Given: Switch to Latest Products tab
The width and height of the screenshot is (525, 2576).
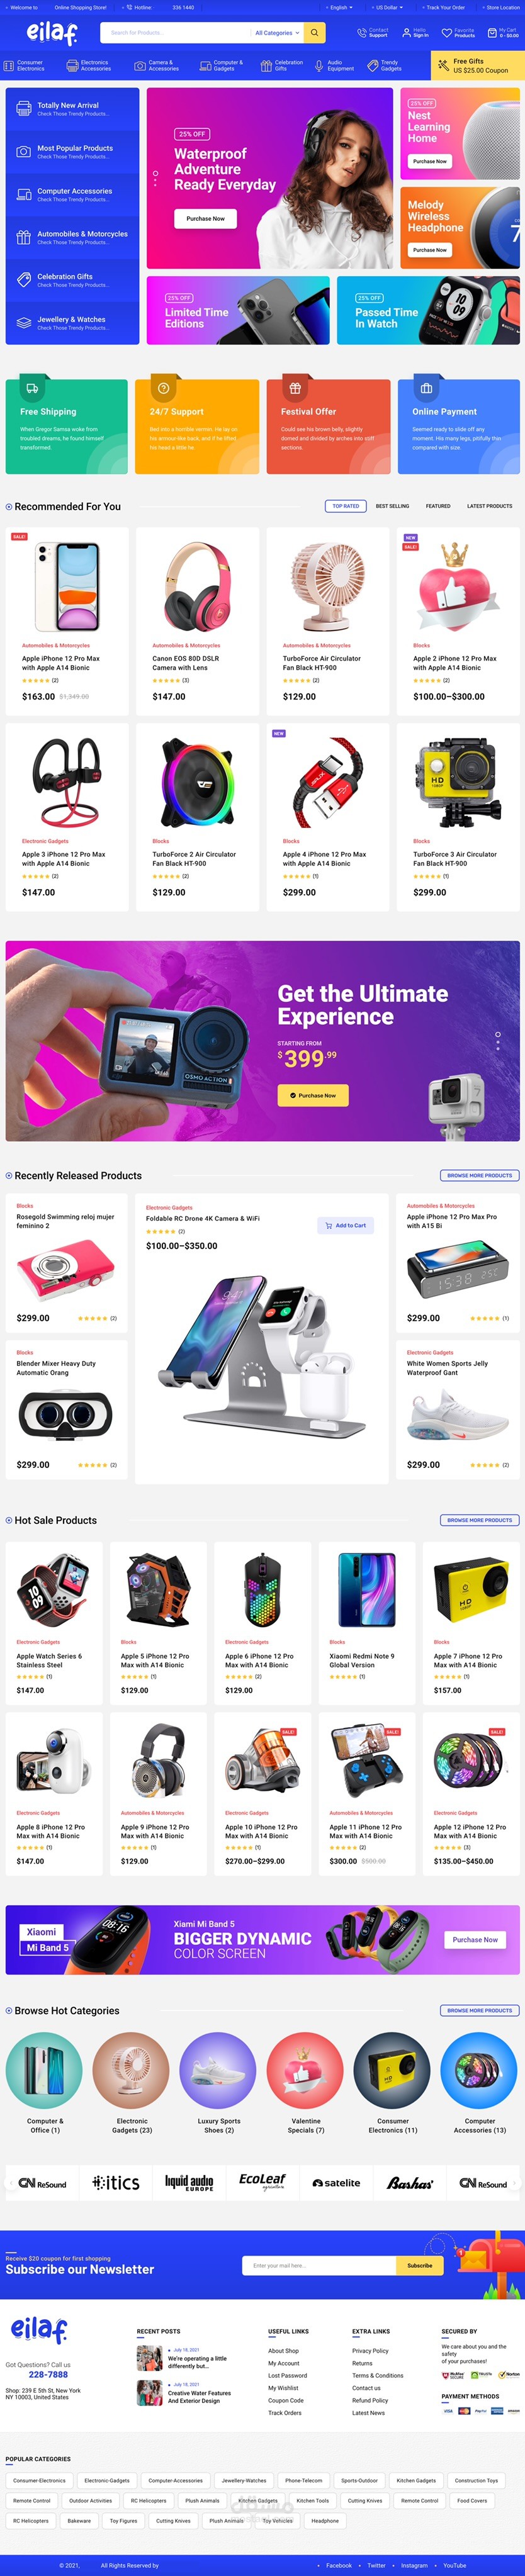Looking at the screenshot, I should pos(489,506).
